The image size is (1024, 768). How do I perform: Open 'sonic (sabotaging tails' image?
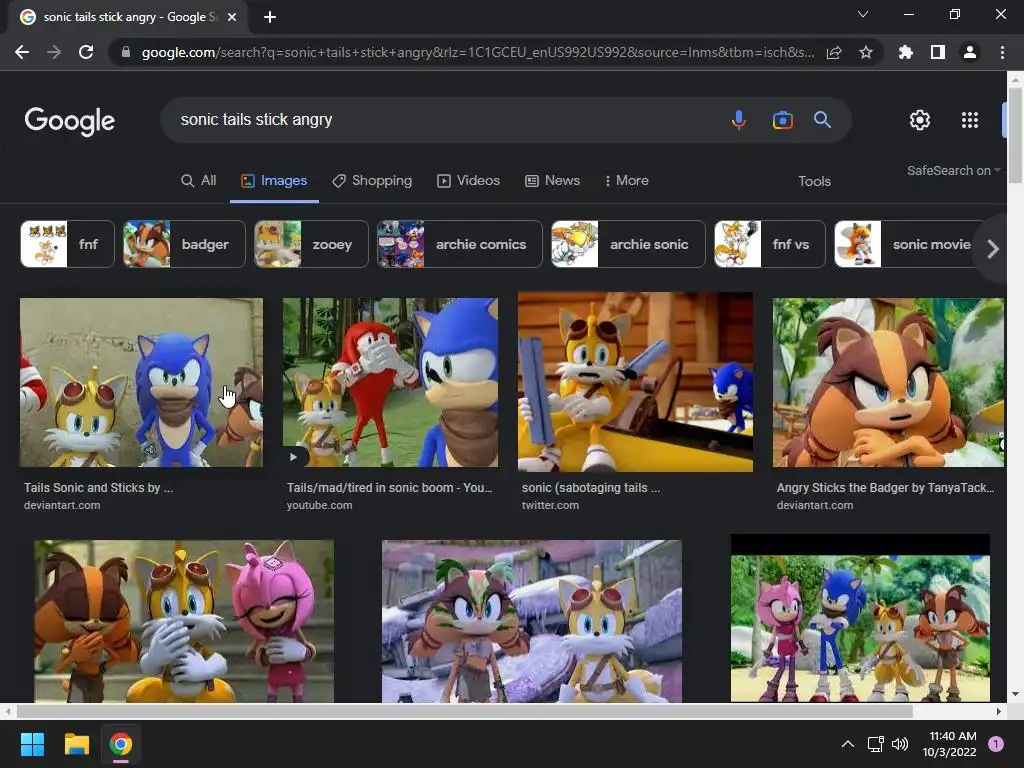[x=635, y=381]
